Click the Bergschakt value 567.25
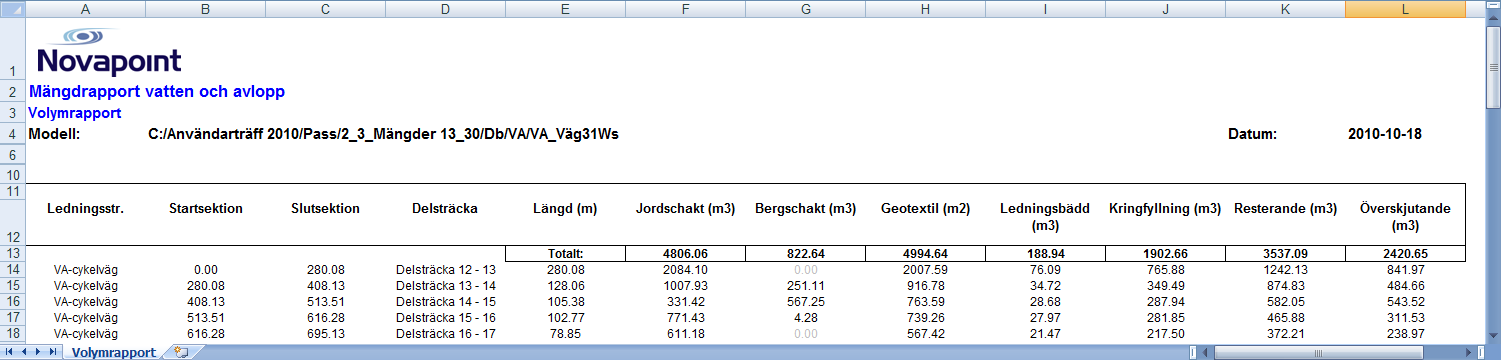1501x360 pixels. 805,302
